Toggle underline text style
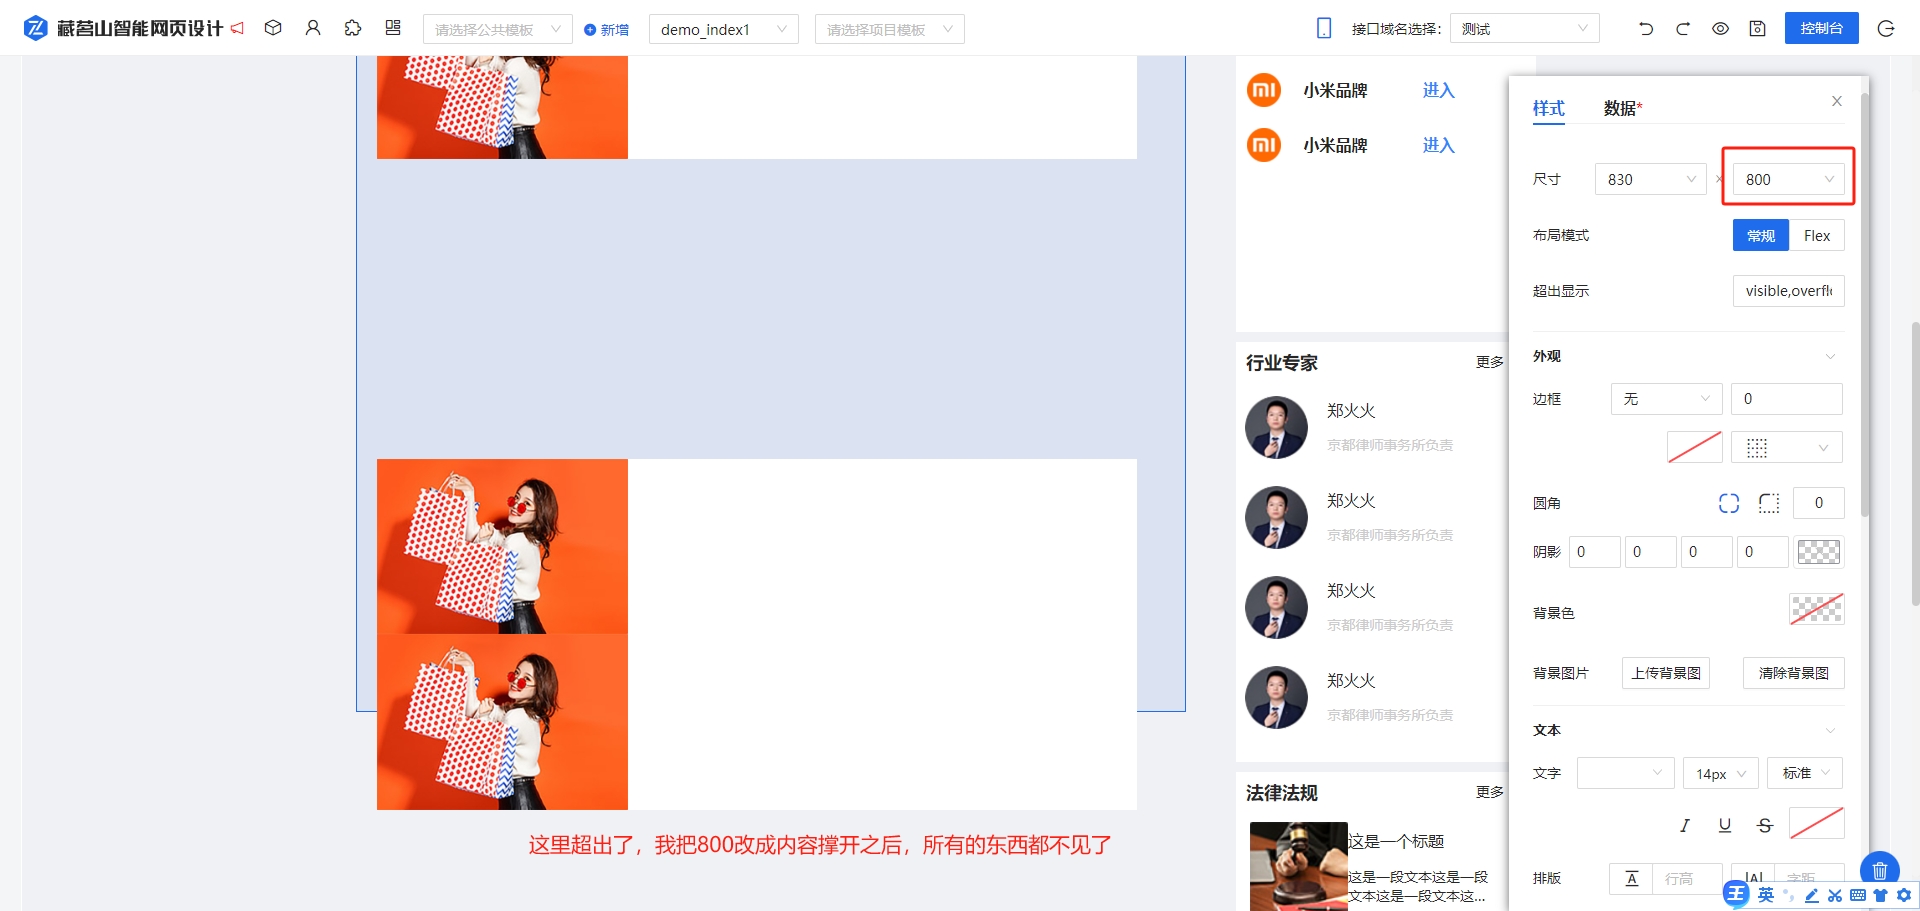This screenshot has height=911, width=1920. (1725, 825)
